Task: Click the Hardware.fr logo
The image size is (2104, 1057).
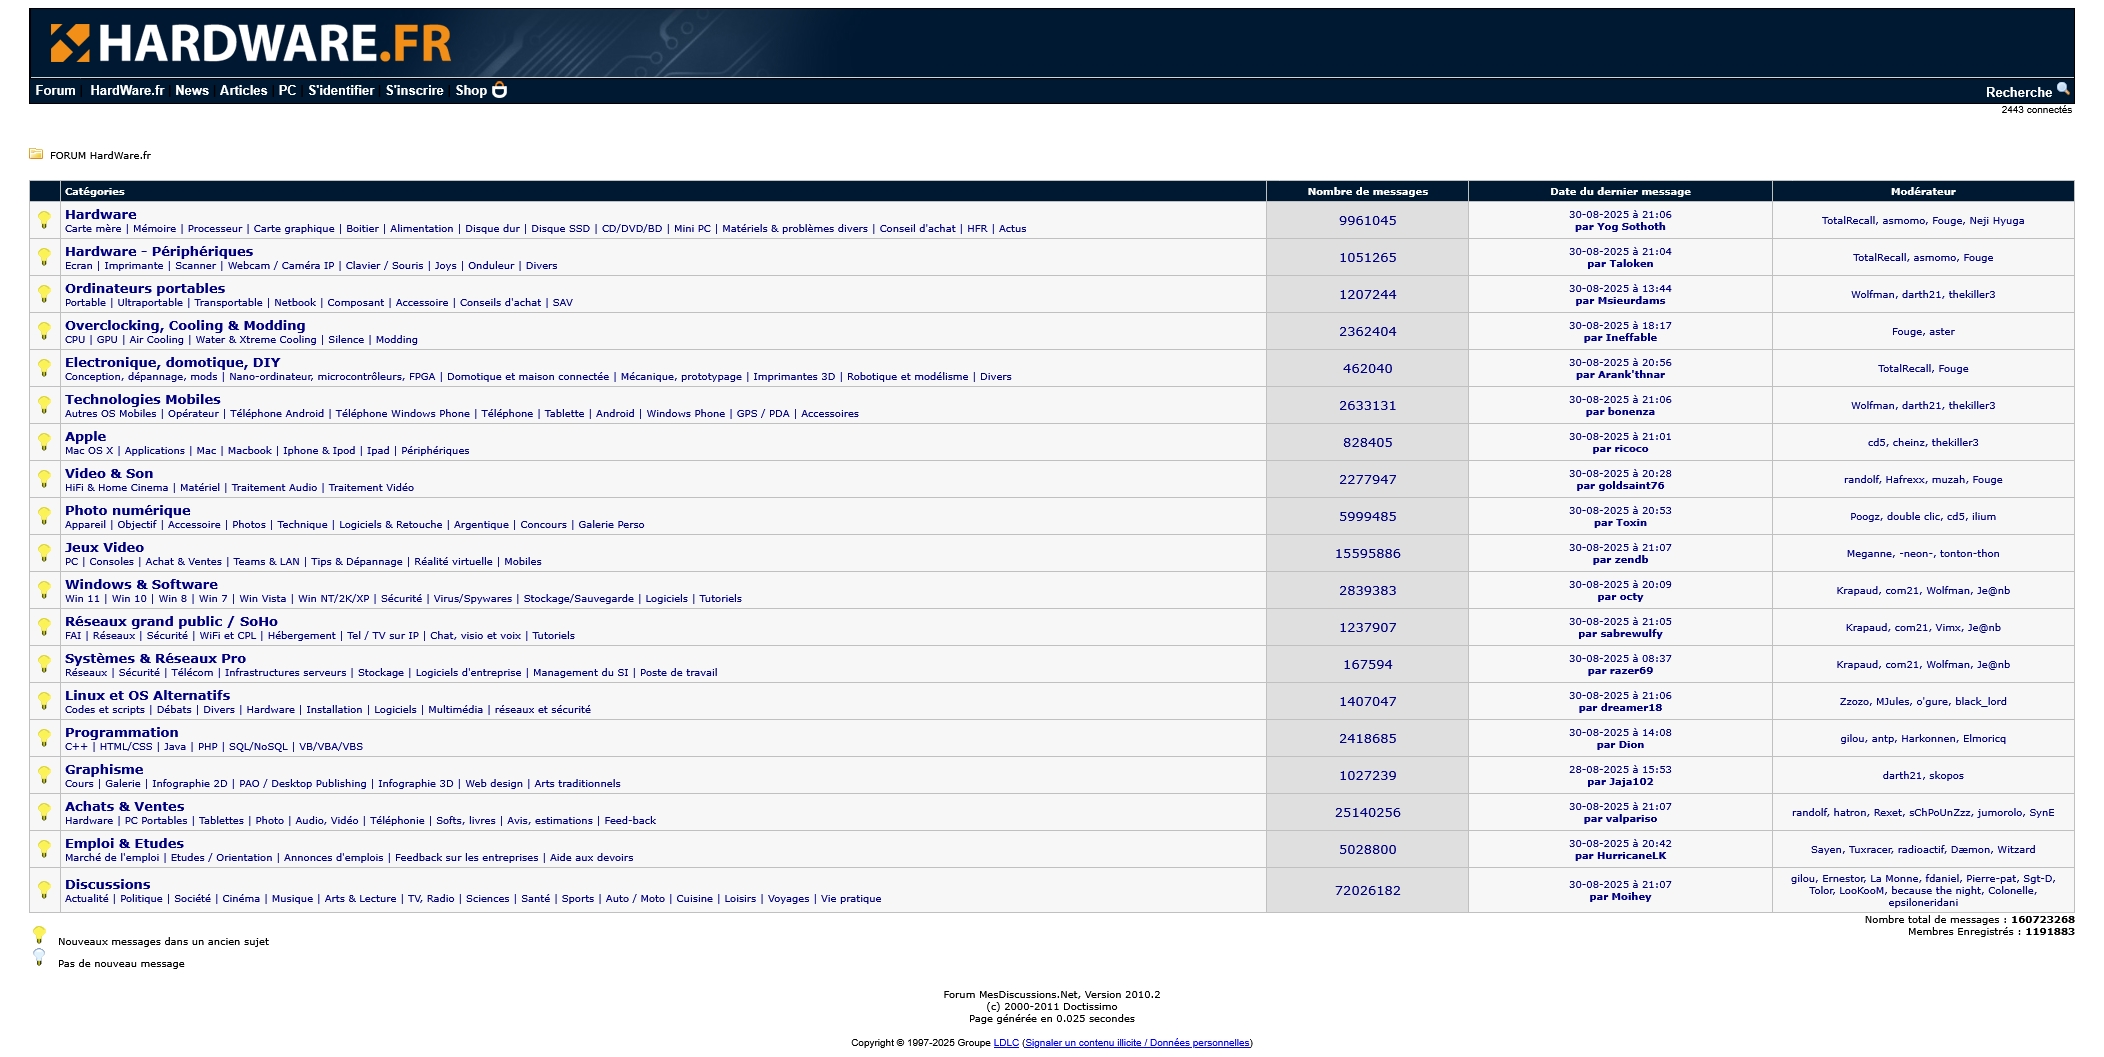Action: tap(251, 44)
